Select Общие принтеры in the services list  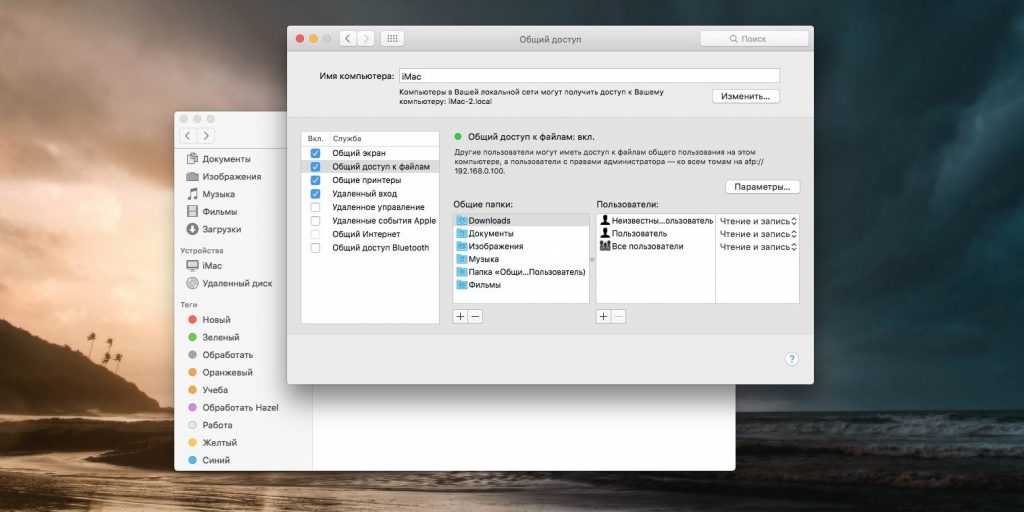pos(366,180)
